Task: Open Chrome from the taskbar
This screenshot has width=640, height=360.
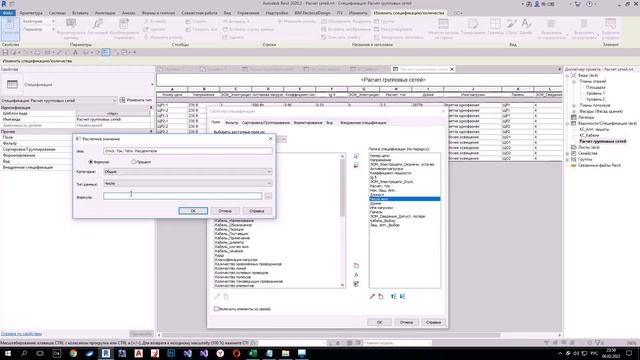Action: pyautogui.click(x=73, y=353)
